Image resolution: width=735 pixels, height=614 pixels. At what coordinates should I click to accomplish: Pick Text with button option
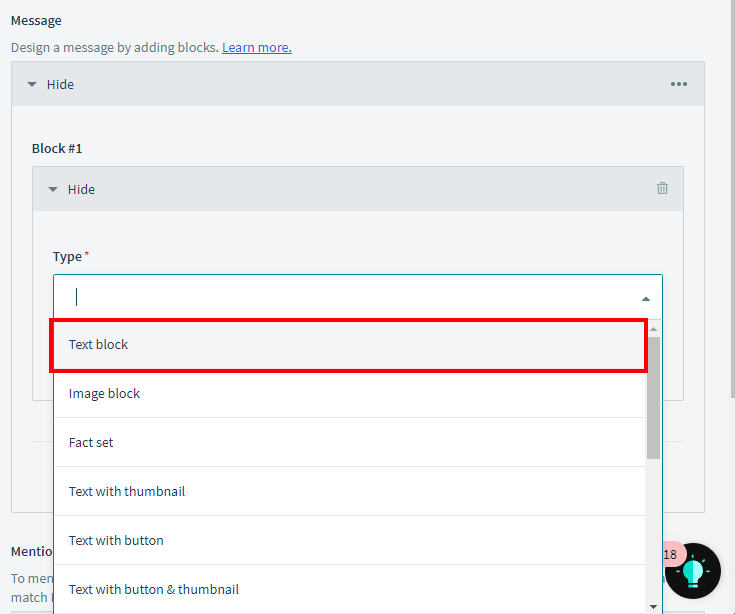(x=349, y=540)
